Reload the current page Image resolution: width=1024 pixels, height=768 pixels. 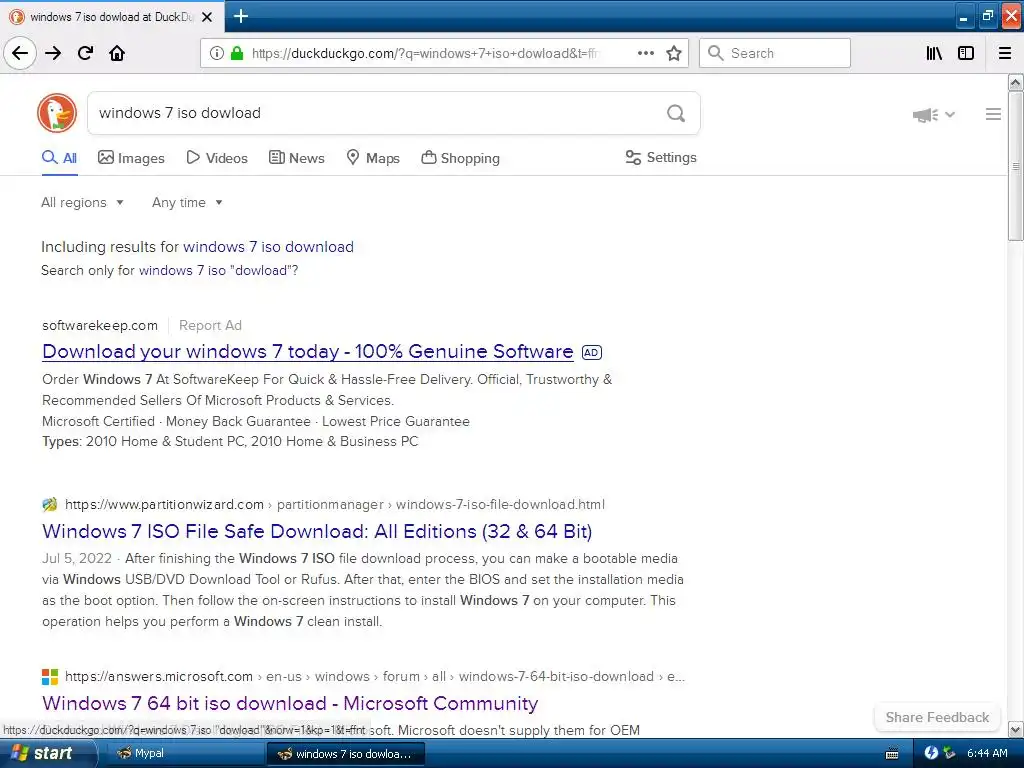86,53
